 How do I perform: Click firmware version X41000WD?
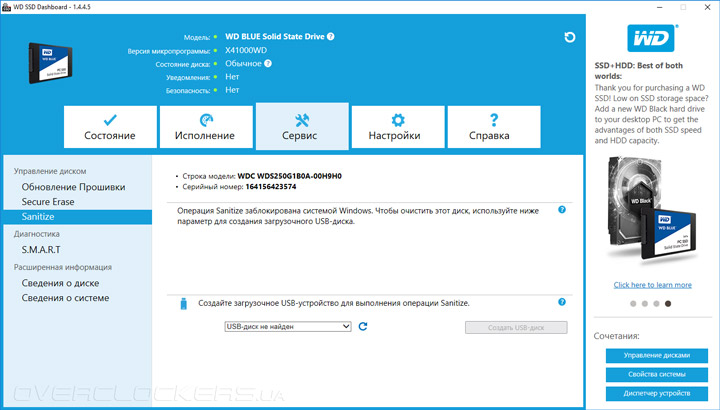246,51
